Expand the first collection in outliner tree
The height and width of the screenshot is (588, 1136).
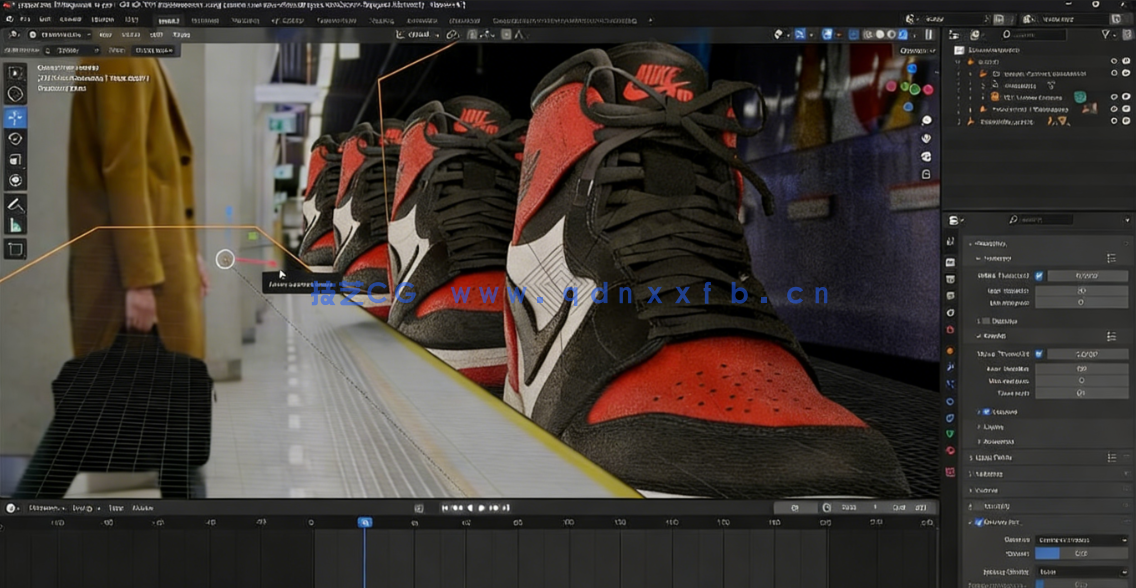pyautogui.click(x=959, y=61)
